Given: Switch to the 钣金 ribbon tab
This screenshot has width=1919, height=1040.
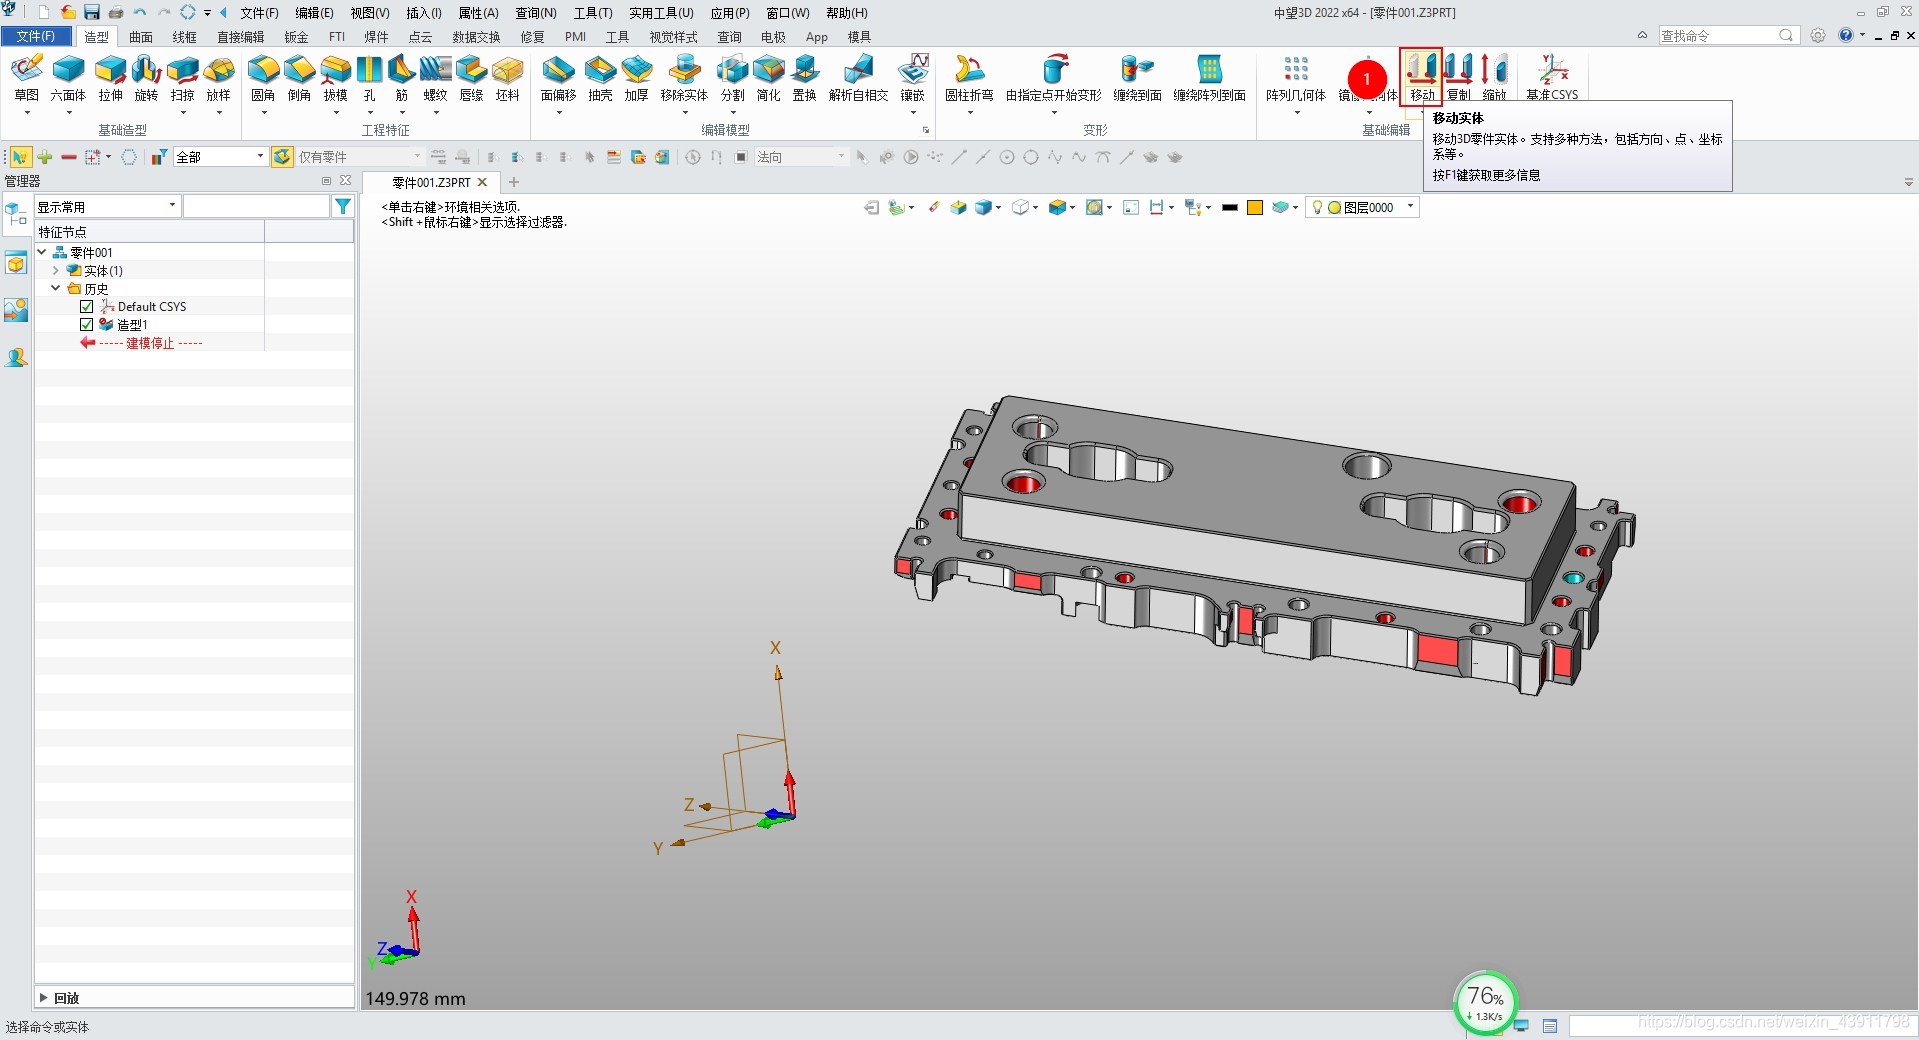Looking at the screenshot, I should [x=296, y=37].
